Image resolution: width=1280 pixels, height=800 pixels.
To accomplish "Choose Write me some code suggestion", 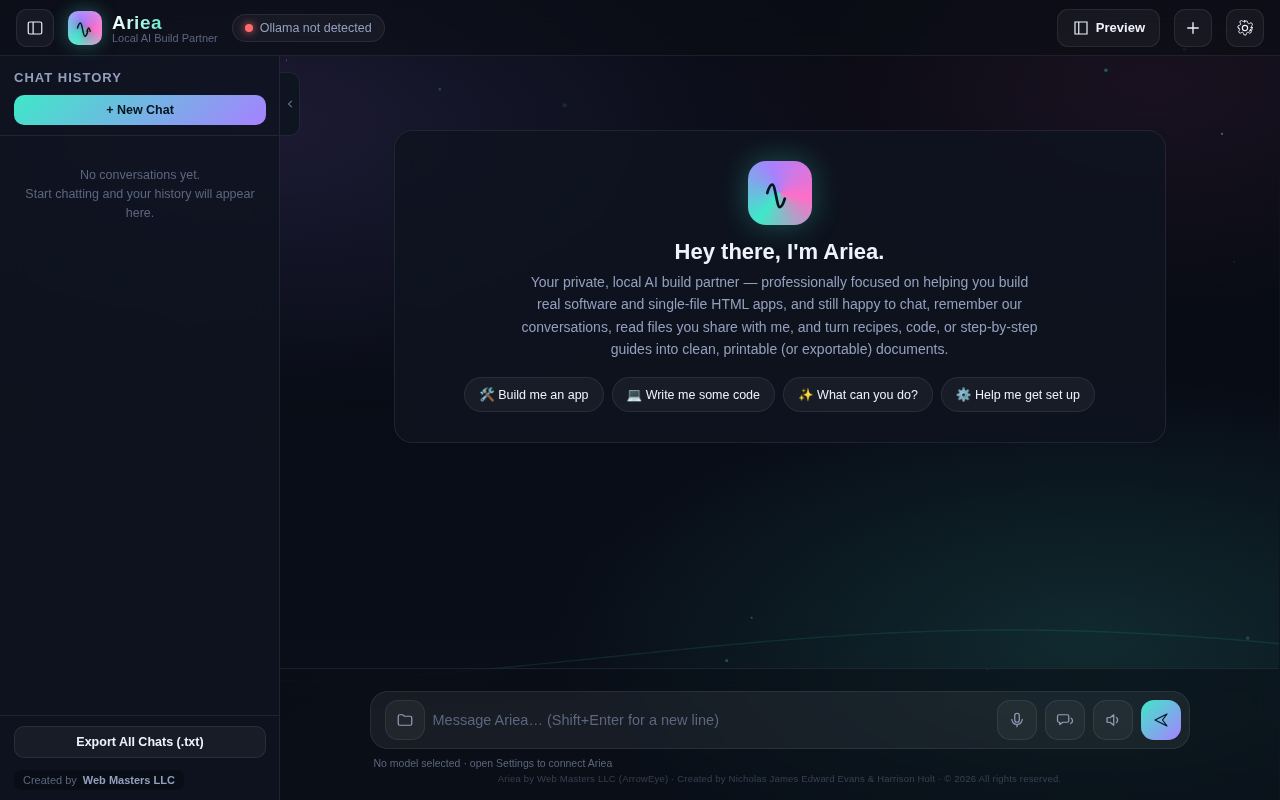I will (693, 395).
